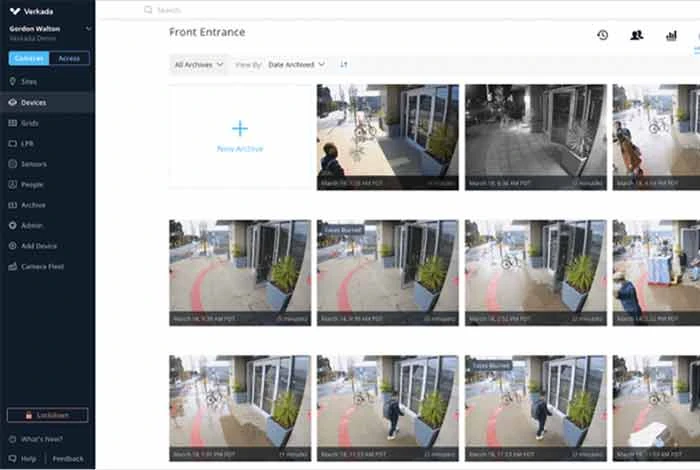This screenshot has height=470, width=700.
Task: Open the Feedback link
Action: point(68,458)
